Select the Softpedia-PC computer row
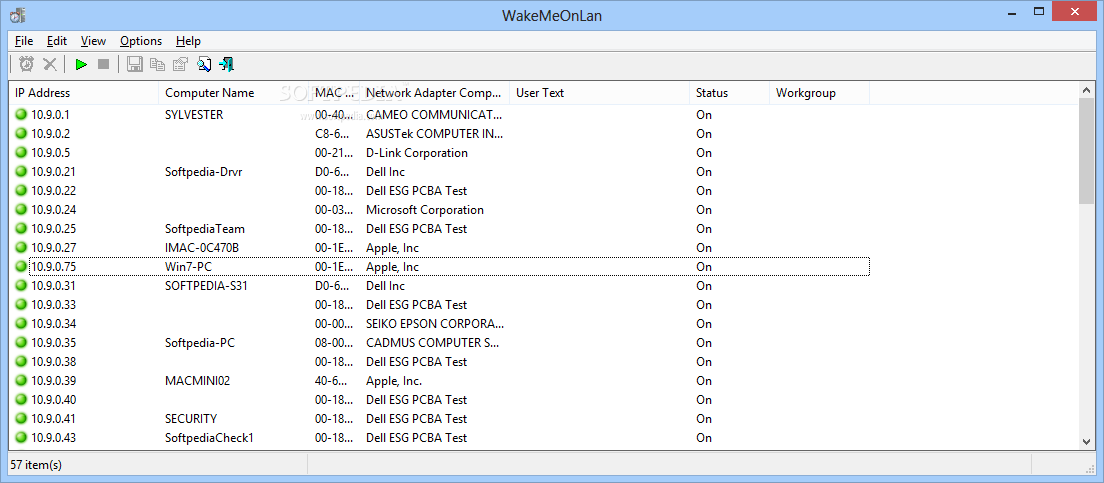 pyautogui.click(x=439, y=342)
